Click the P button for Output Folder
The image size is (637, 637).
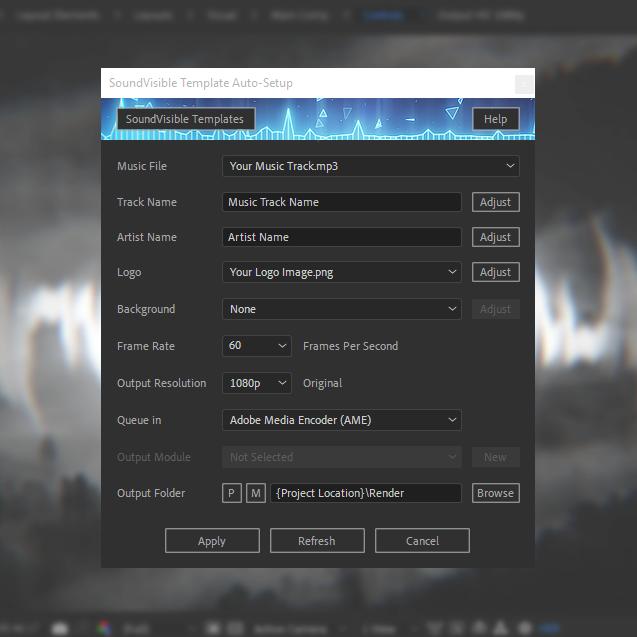click(x=232, y=493)
